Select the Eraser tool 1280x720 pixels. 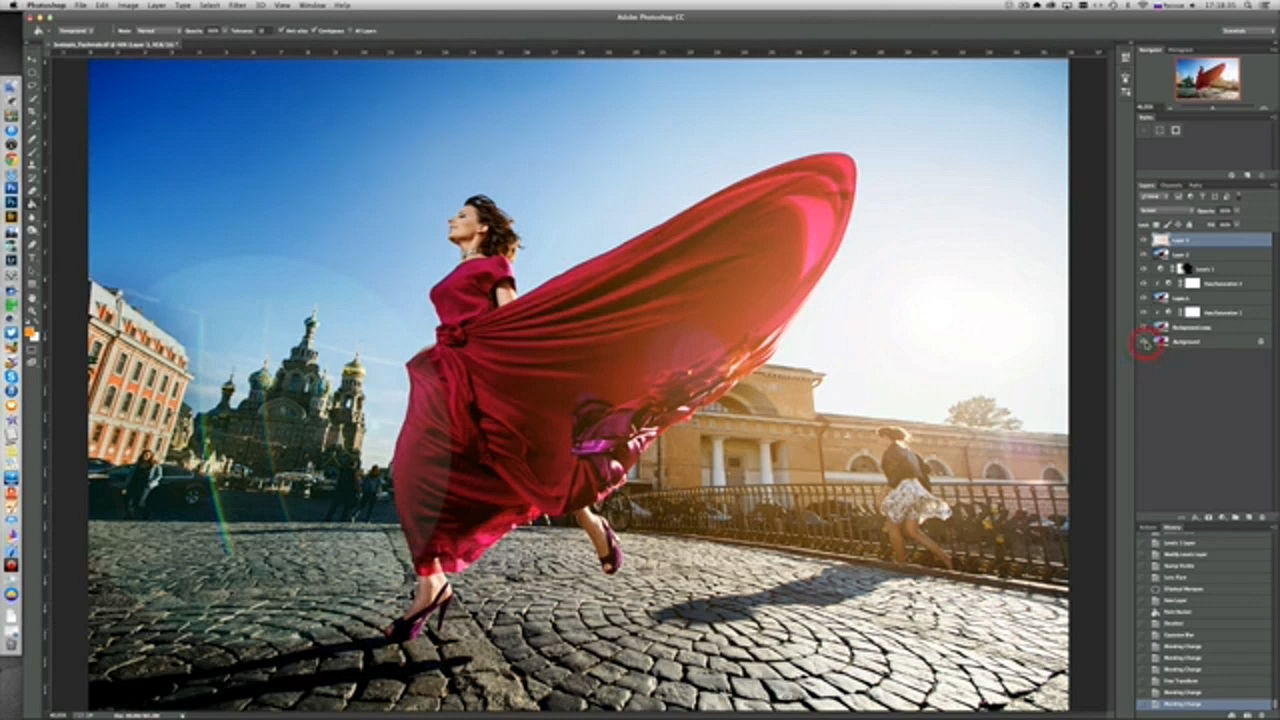(33, 190)
